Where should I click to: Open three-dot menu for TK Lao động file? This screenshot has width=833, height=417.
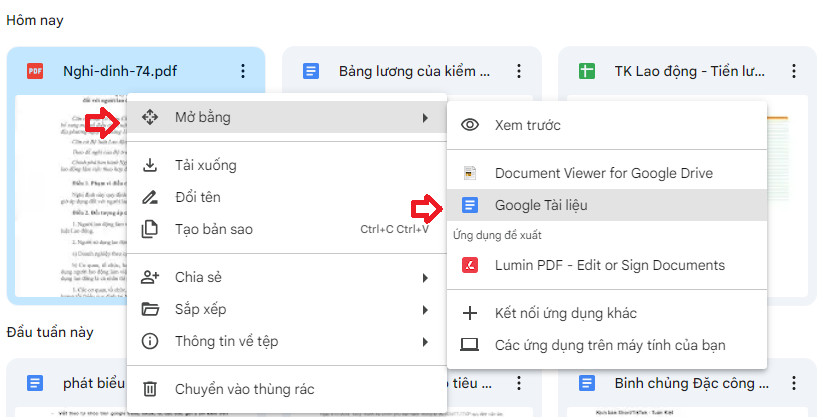794,71
